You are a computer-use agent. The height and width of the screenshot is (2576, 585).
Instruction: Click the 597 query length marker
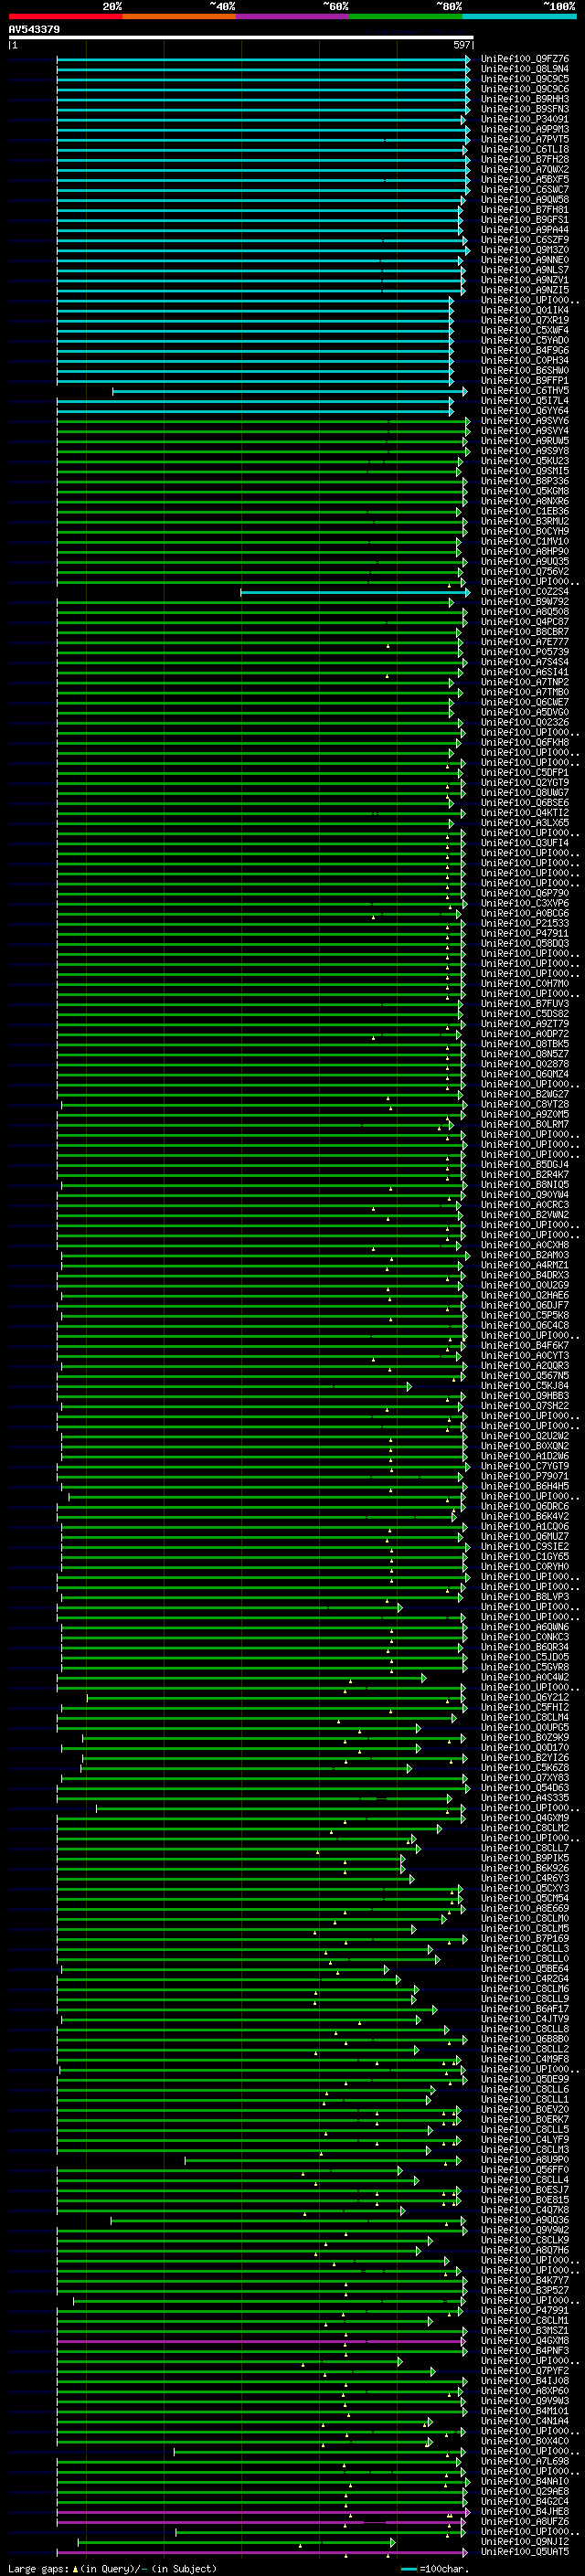(461, 45)
